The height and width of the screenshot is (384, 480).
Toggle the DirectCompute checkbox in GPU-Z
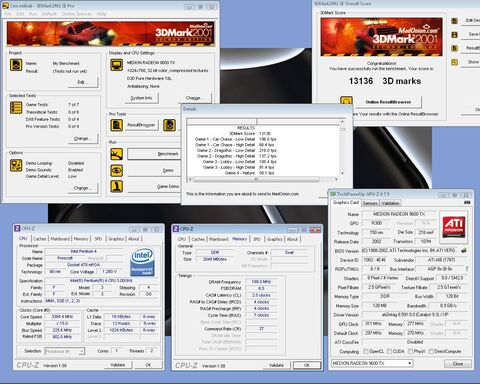tap(431, 351)
